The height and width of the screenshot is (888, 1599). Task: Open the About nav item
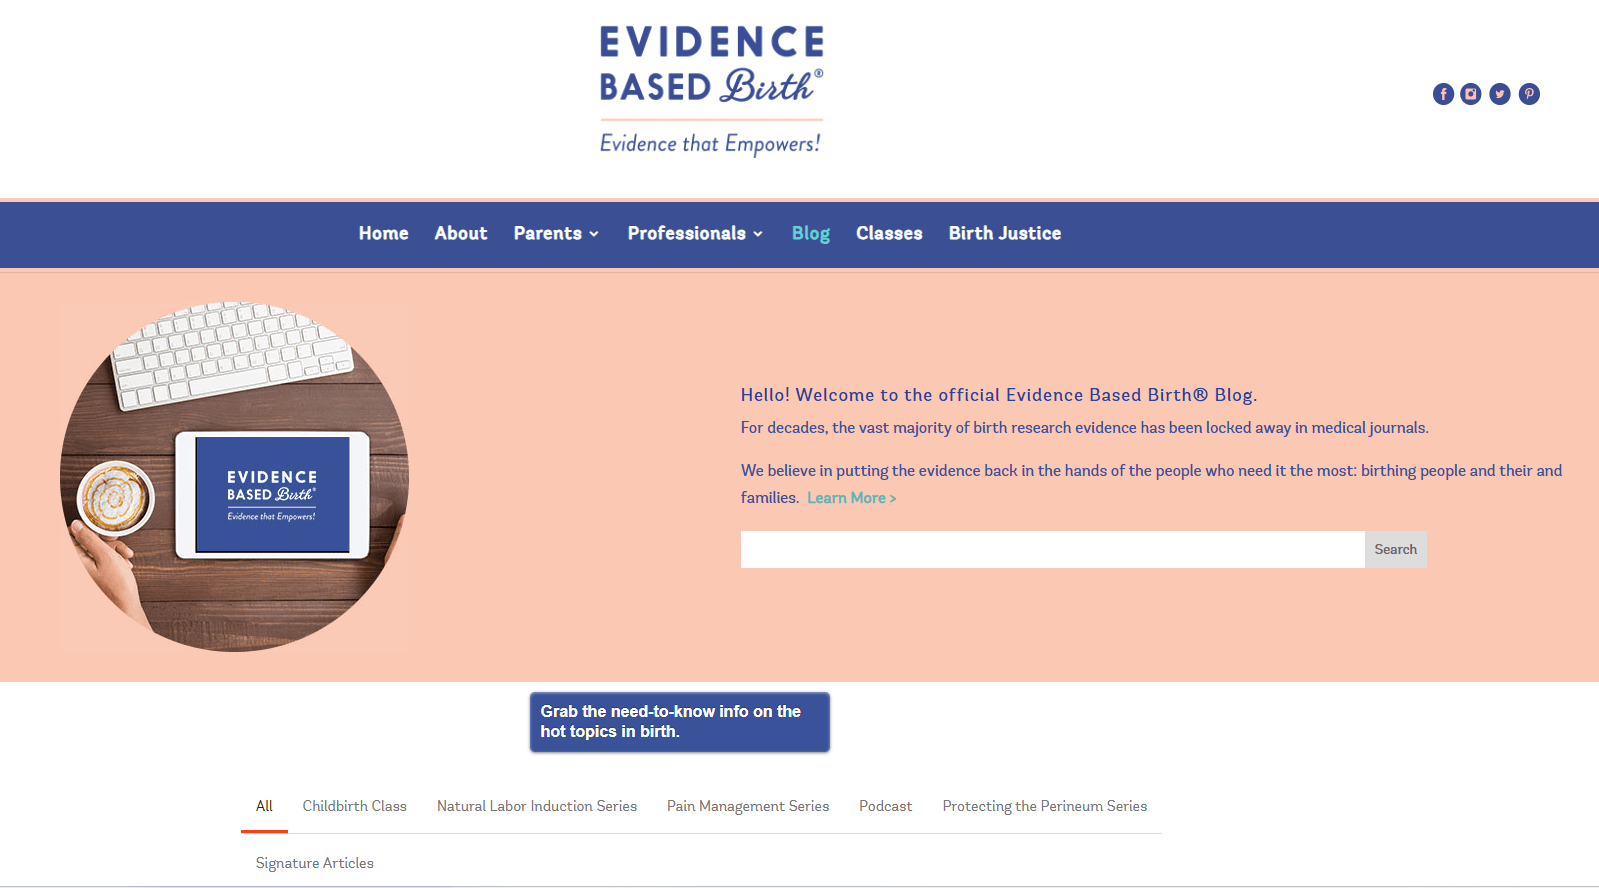coord(461,233)
